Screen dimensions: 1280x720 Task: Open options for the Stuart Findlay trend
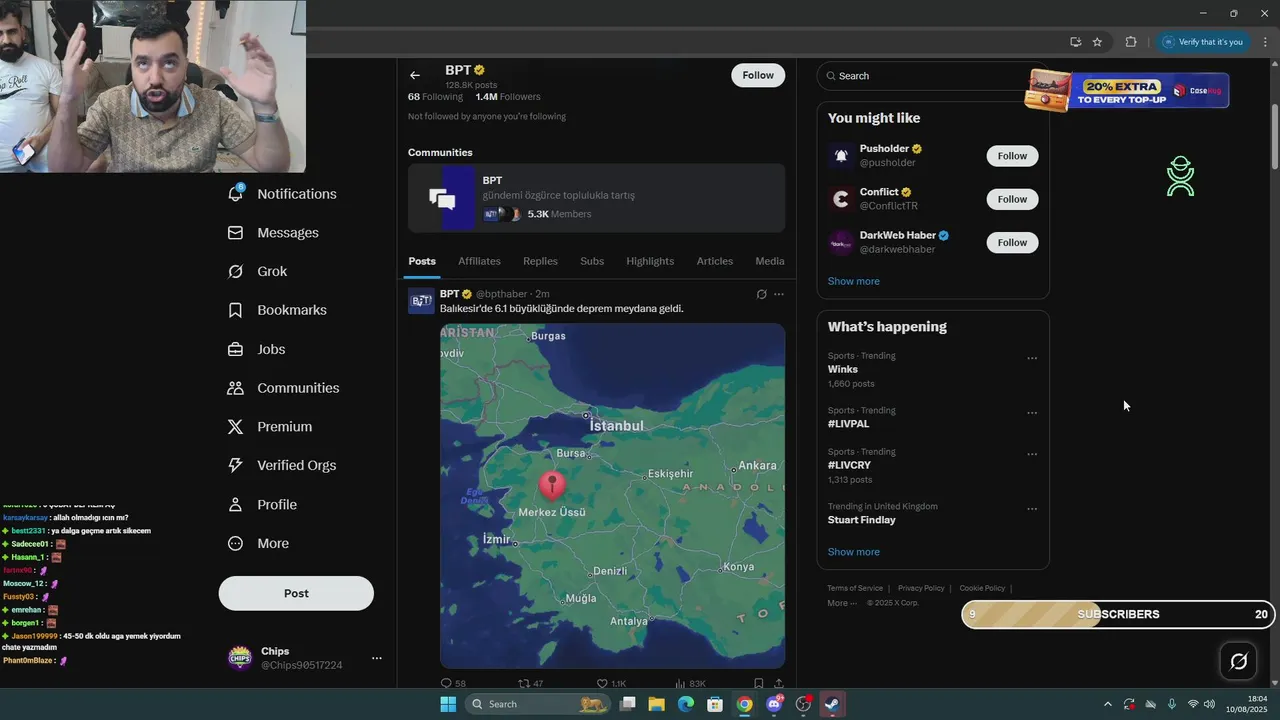[1032, 509]
